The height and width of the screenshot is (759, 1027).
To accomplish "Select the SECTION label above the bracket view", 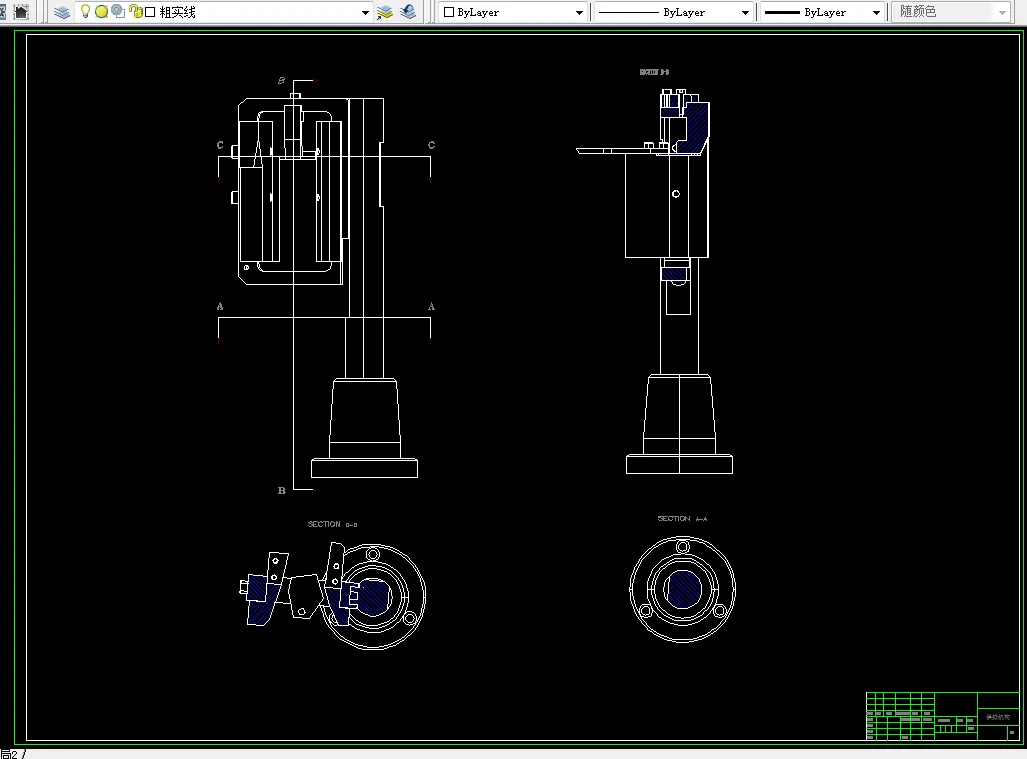I will [x=333, y=524].
